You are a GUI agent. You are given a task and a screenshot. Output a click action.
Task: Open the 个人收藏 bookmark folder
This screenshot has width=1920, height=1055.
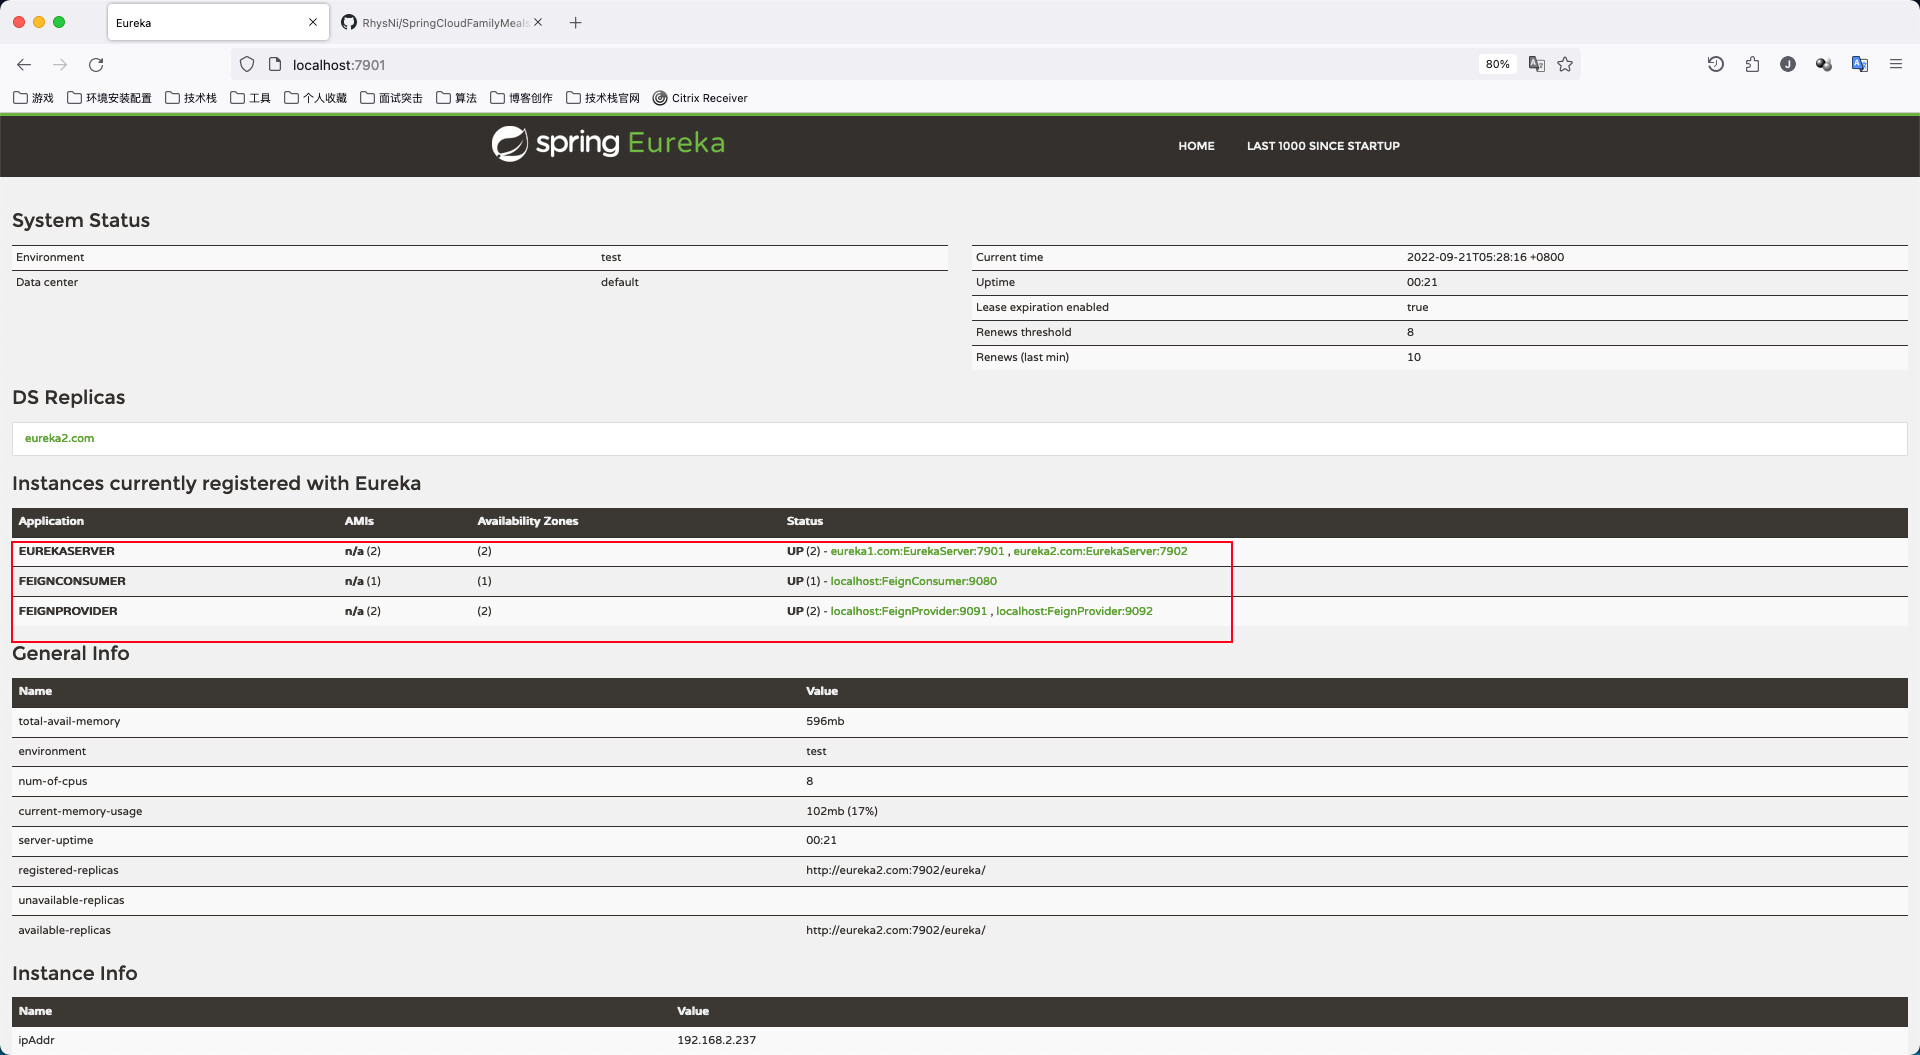click(x=316, y=98)
